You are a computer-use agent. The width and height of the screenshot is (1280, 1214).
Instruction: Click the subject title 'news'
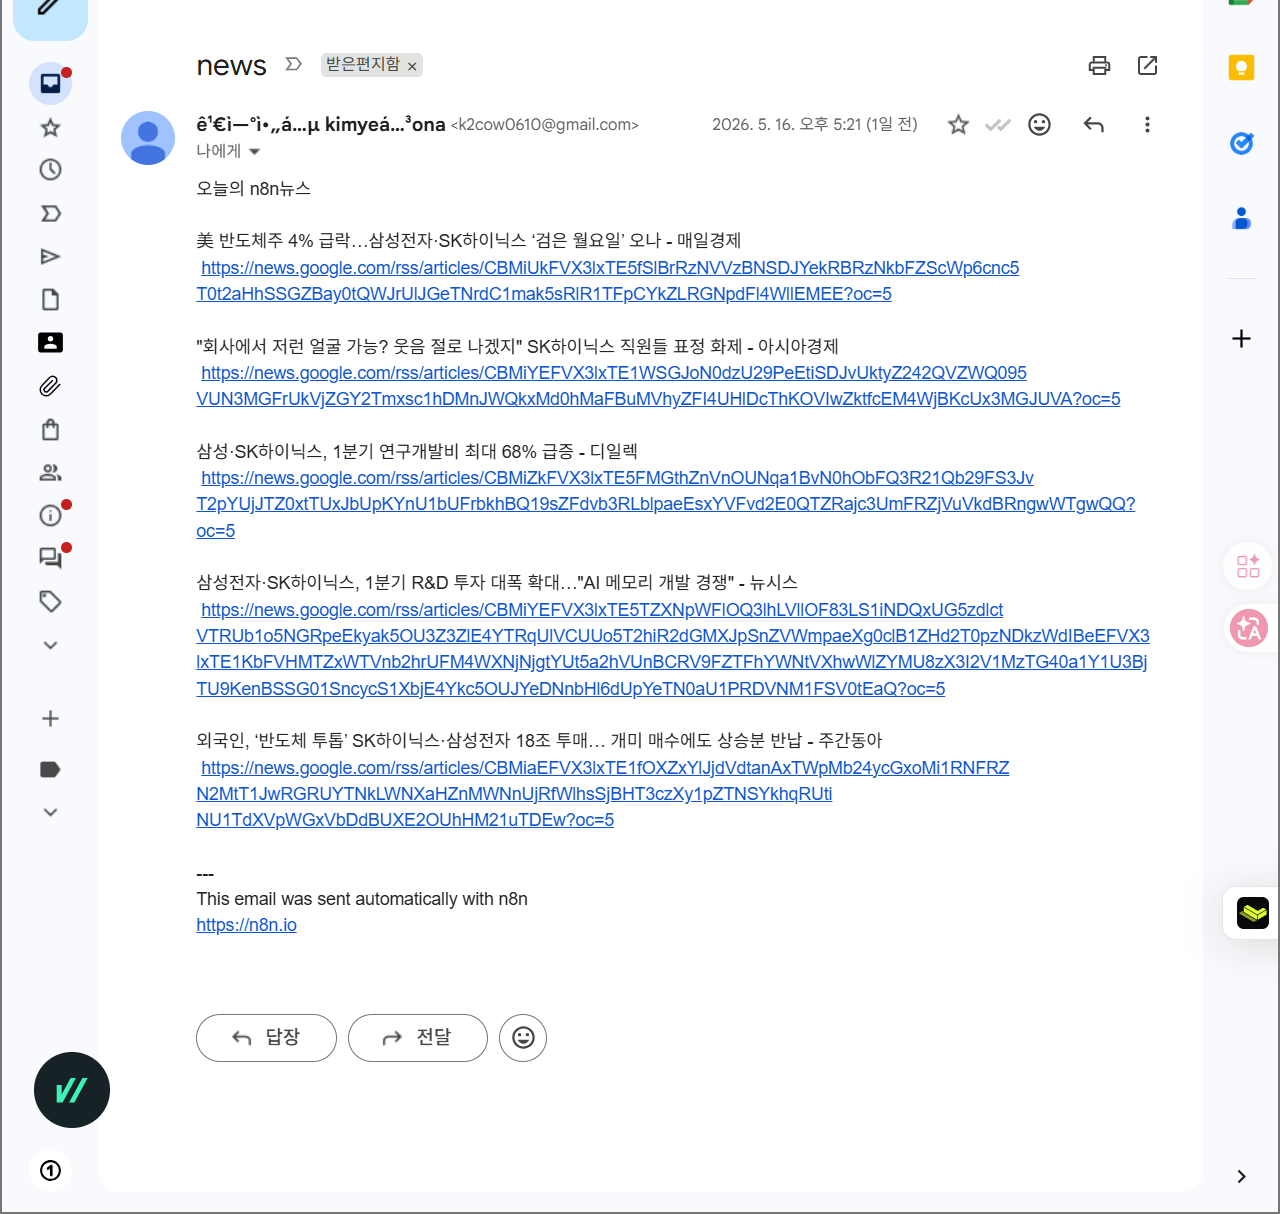231,66
